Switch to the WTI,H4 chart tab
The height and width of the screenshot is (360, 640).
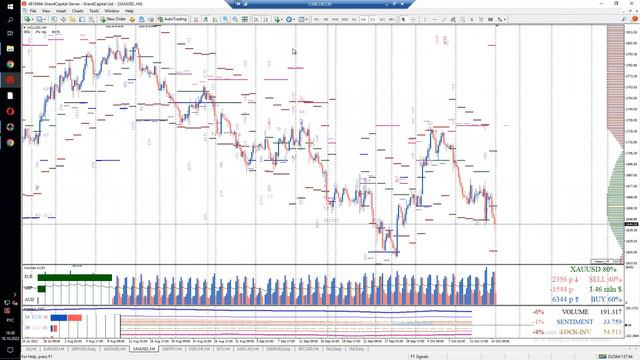223,349
